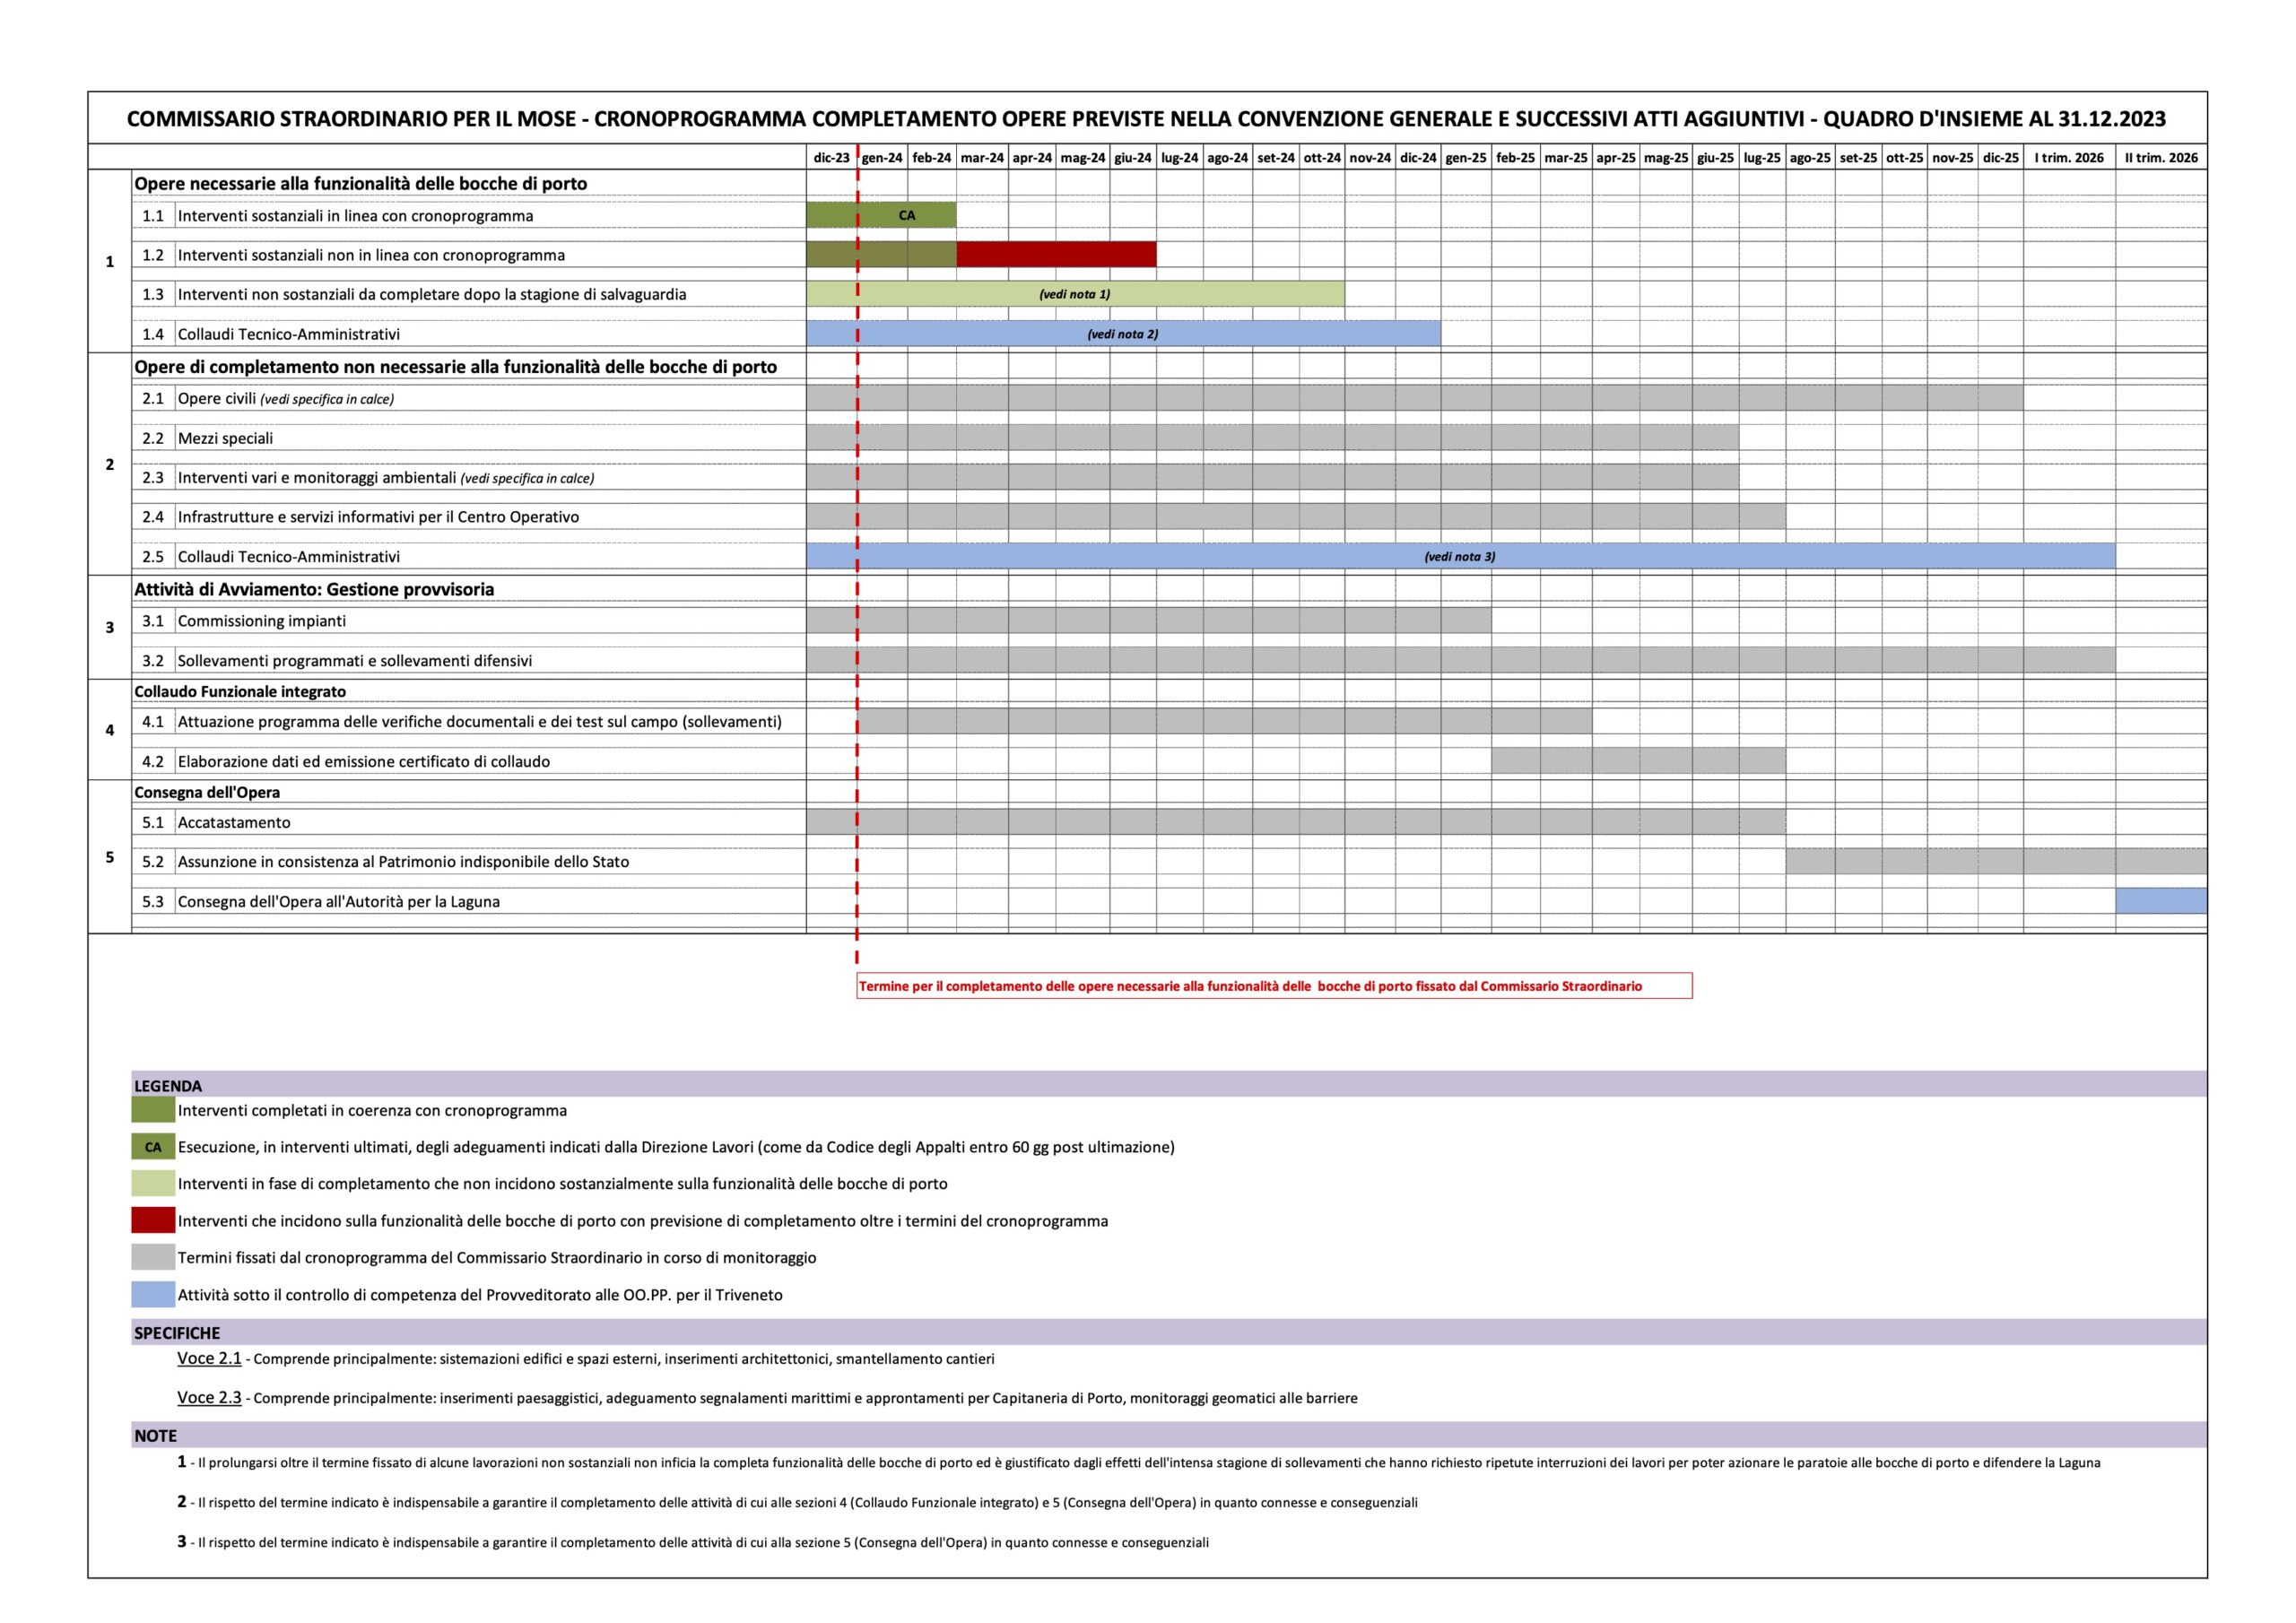Click the gray bar in row 4.2
This screenshot has height=1623, width=2296.
point(1638,761)
